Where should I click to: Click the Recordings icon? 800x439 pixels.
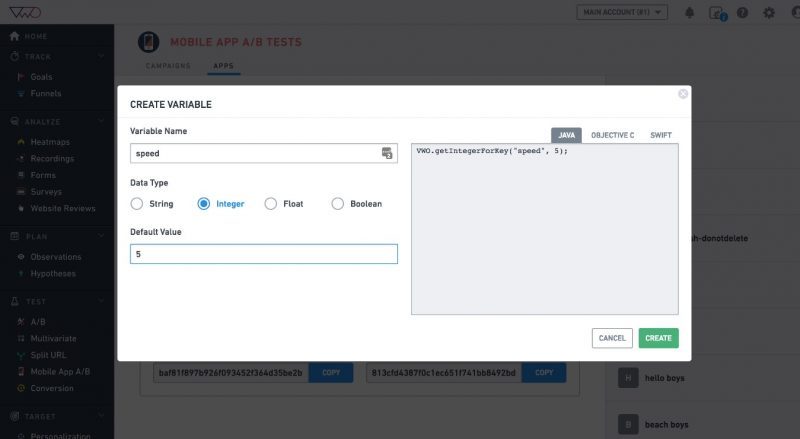[21, 159]
